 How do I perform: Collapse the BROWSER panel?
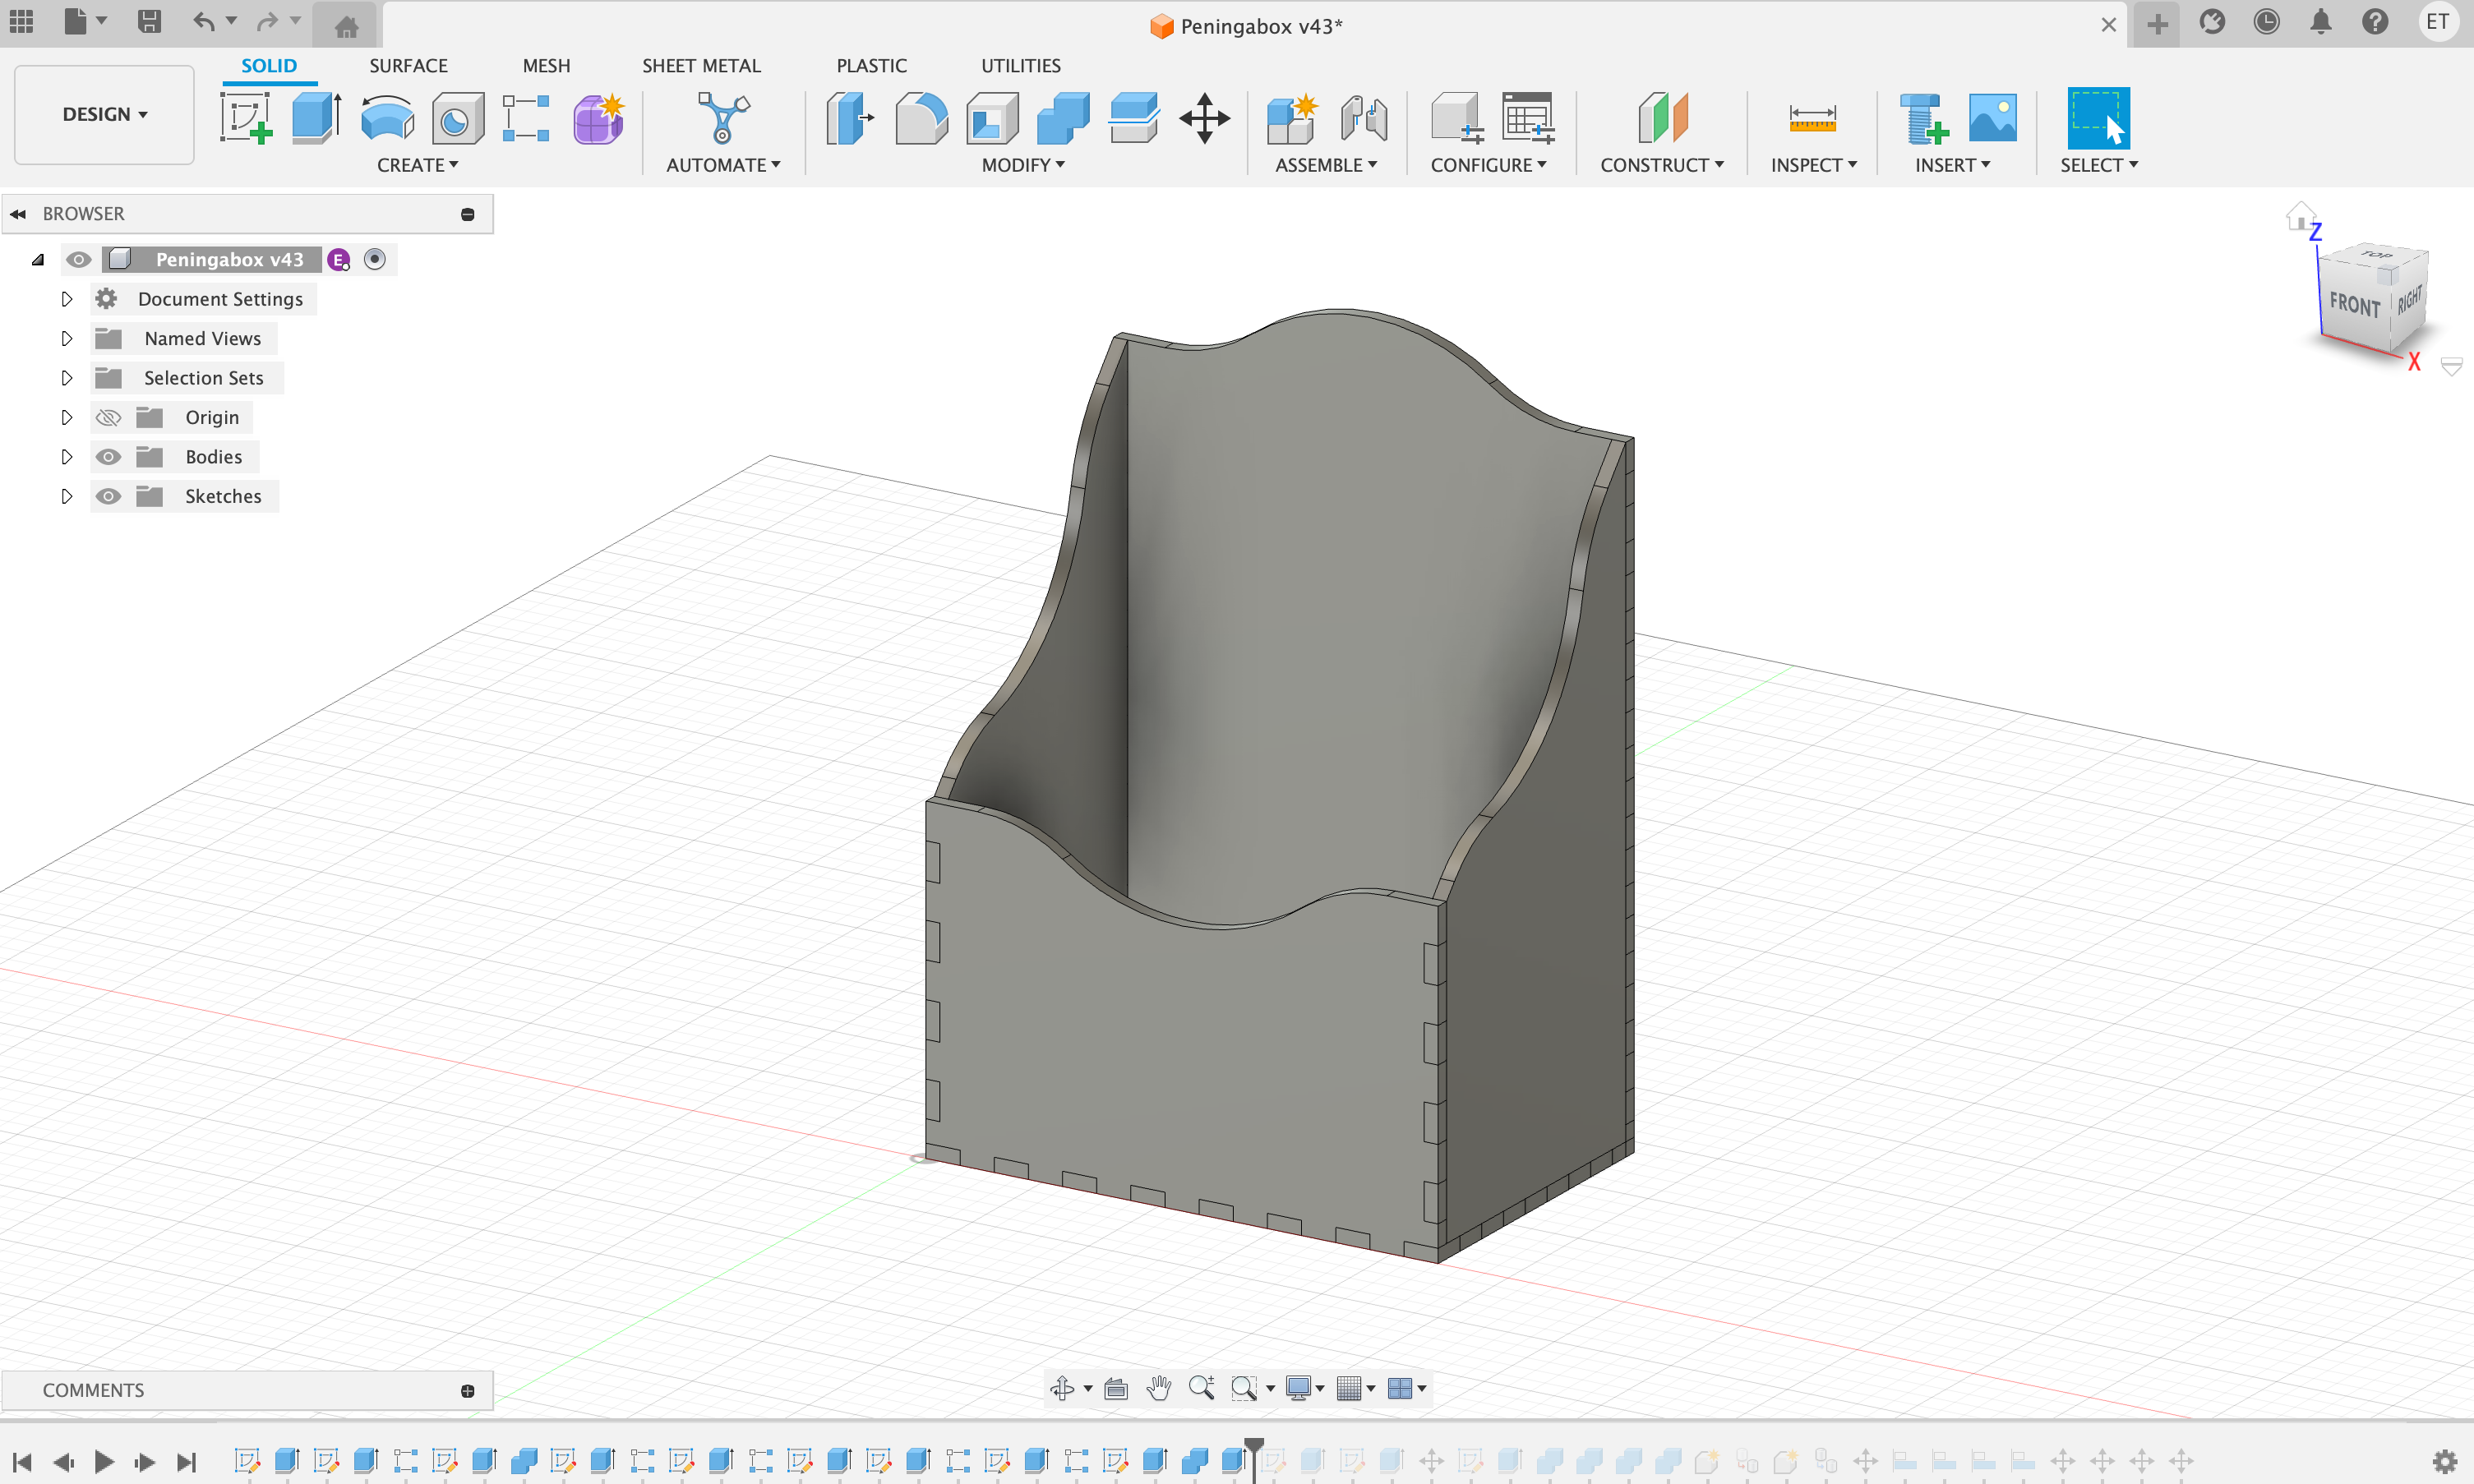(x=18, y=214)
